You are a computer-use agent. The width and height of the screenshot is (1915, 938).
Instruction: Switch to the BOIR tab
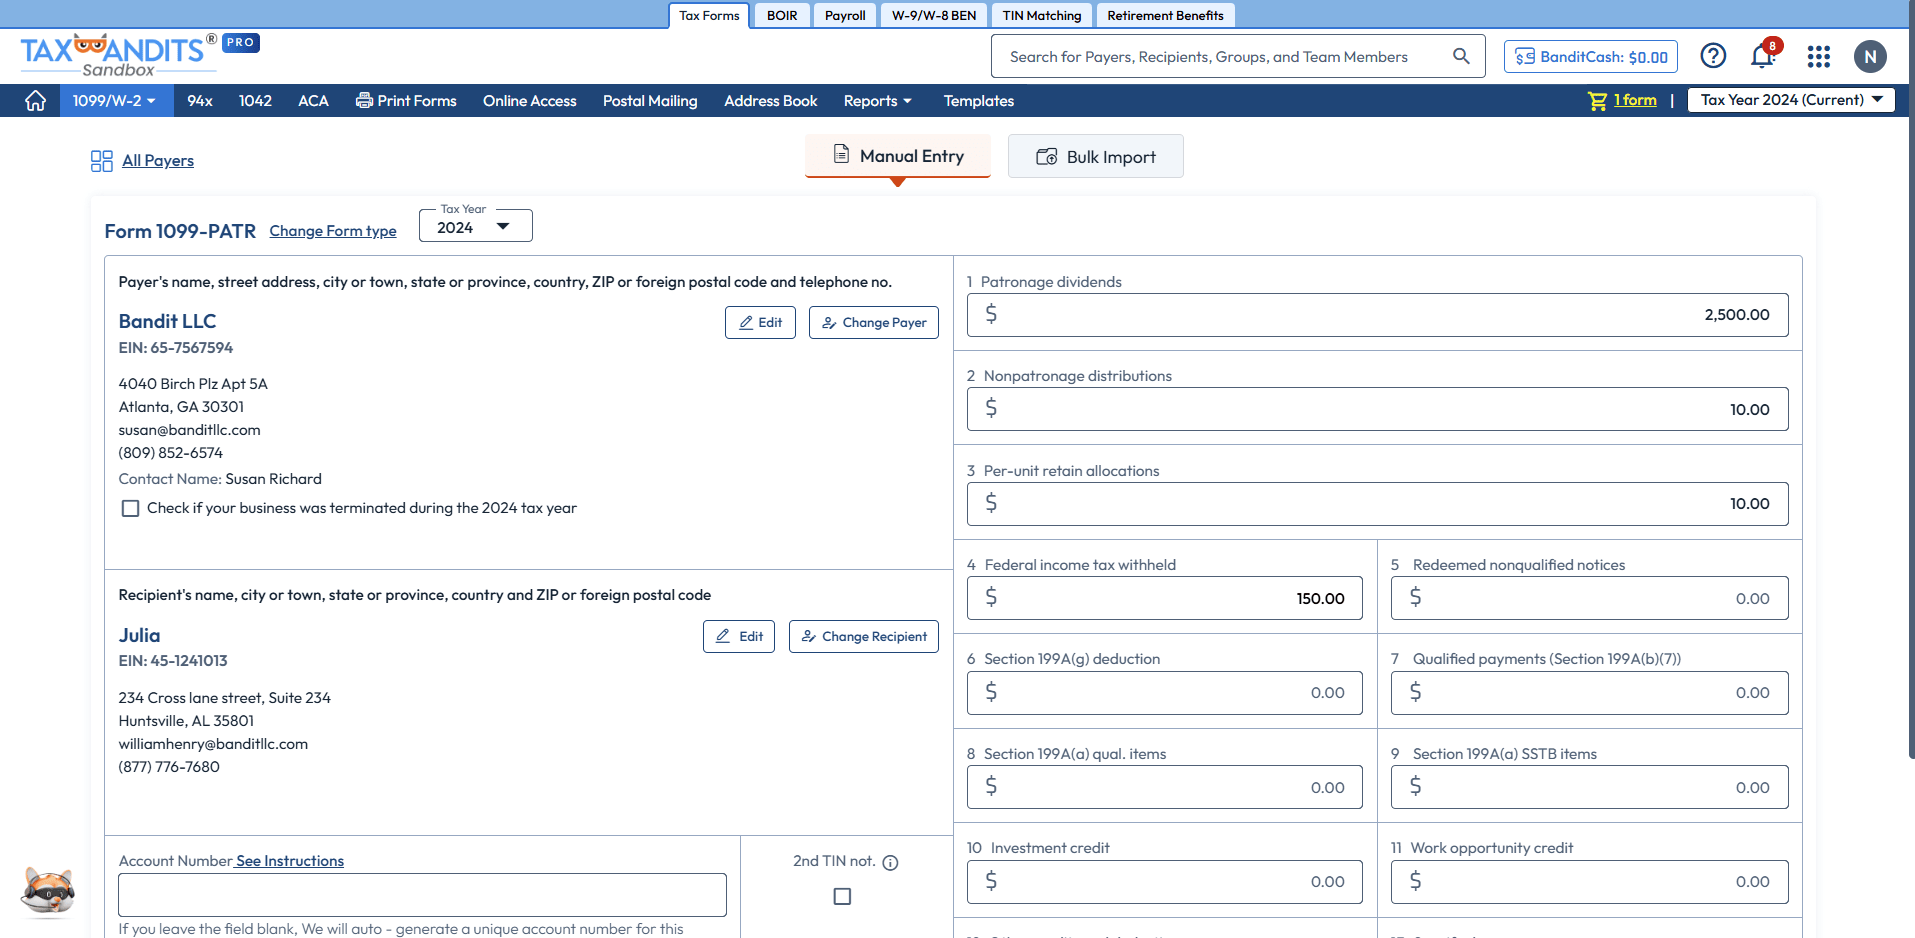click(x=781, y=15)
